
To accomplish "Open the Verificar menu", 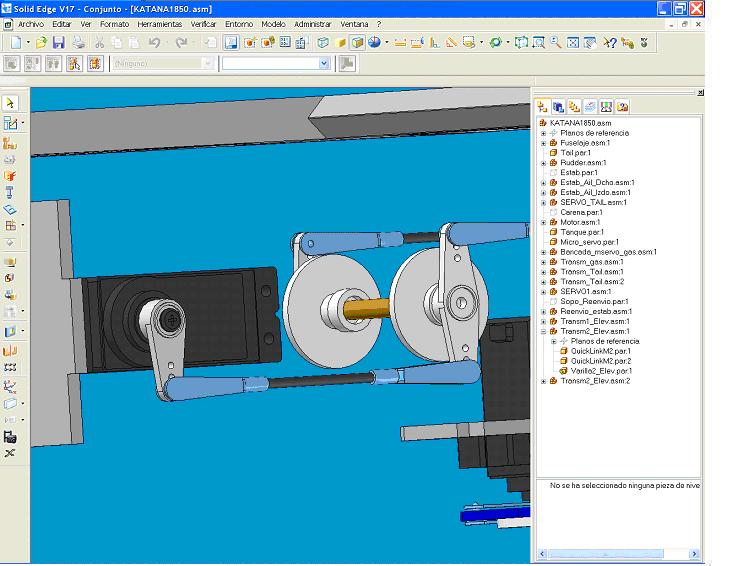I will [x=203, y=23].
